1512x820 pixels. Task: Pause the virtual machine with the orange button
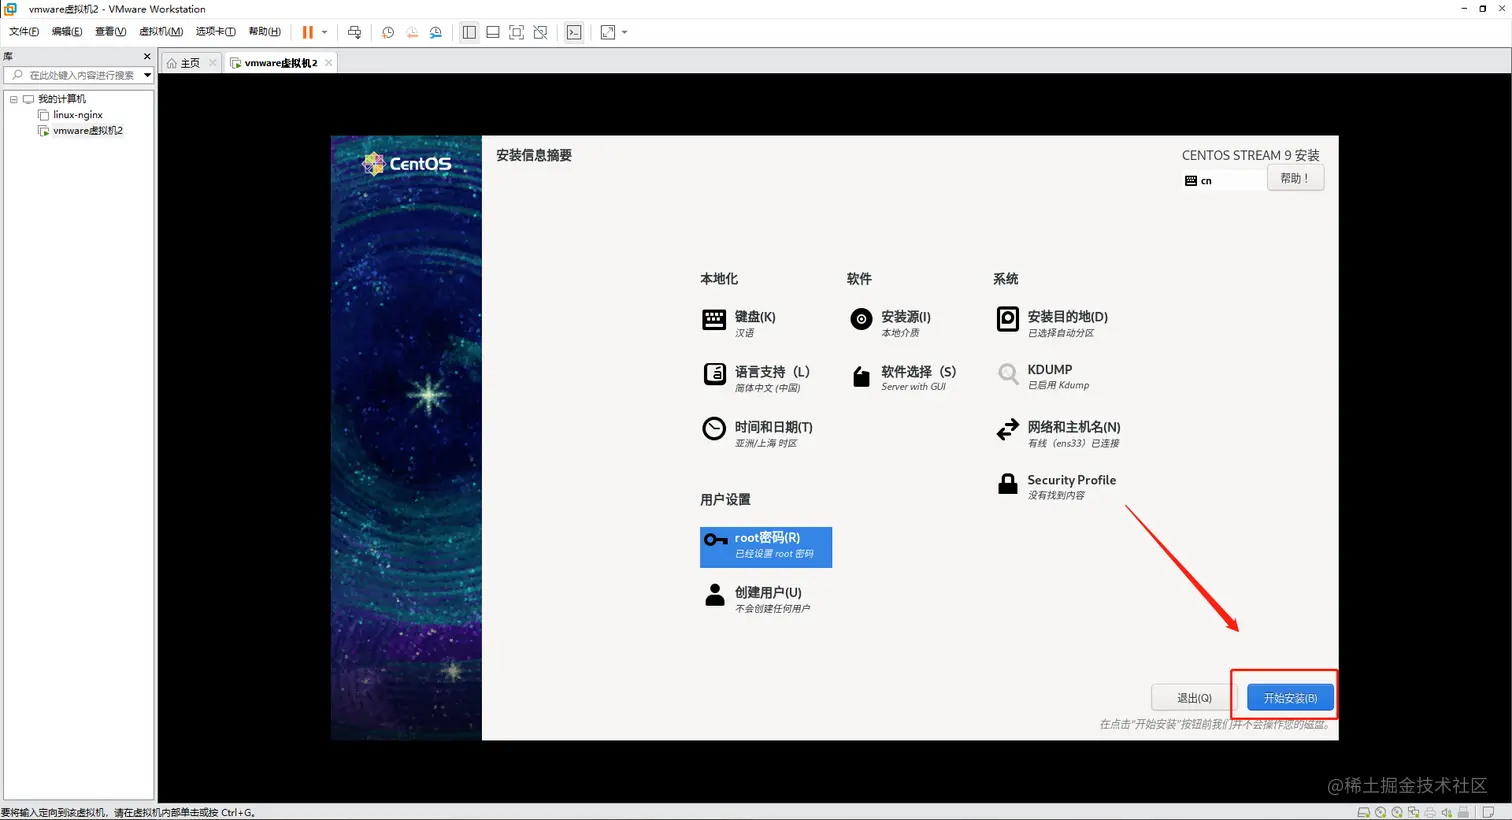308,32
